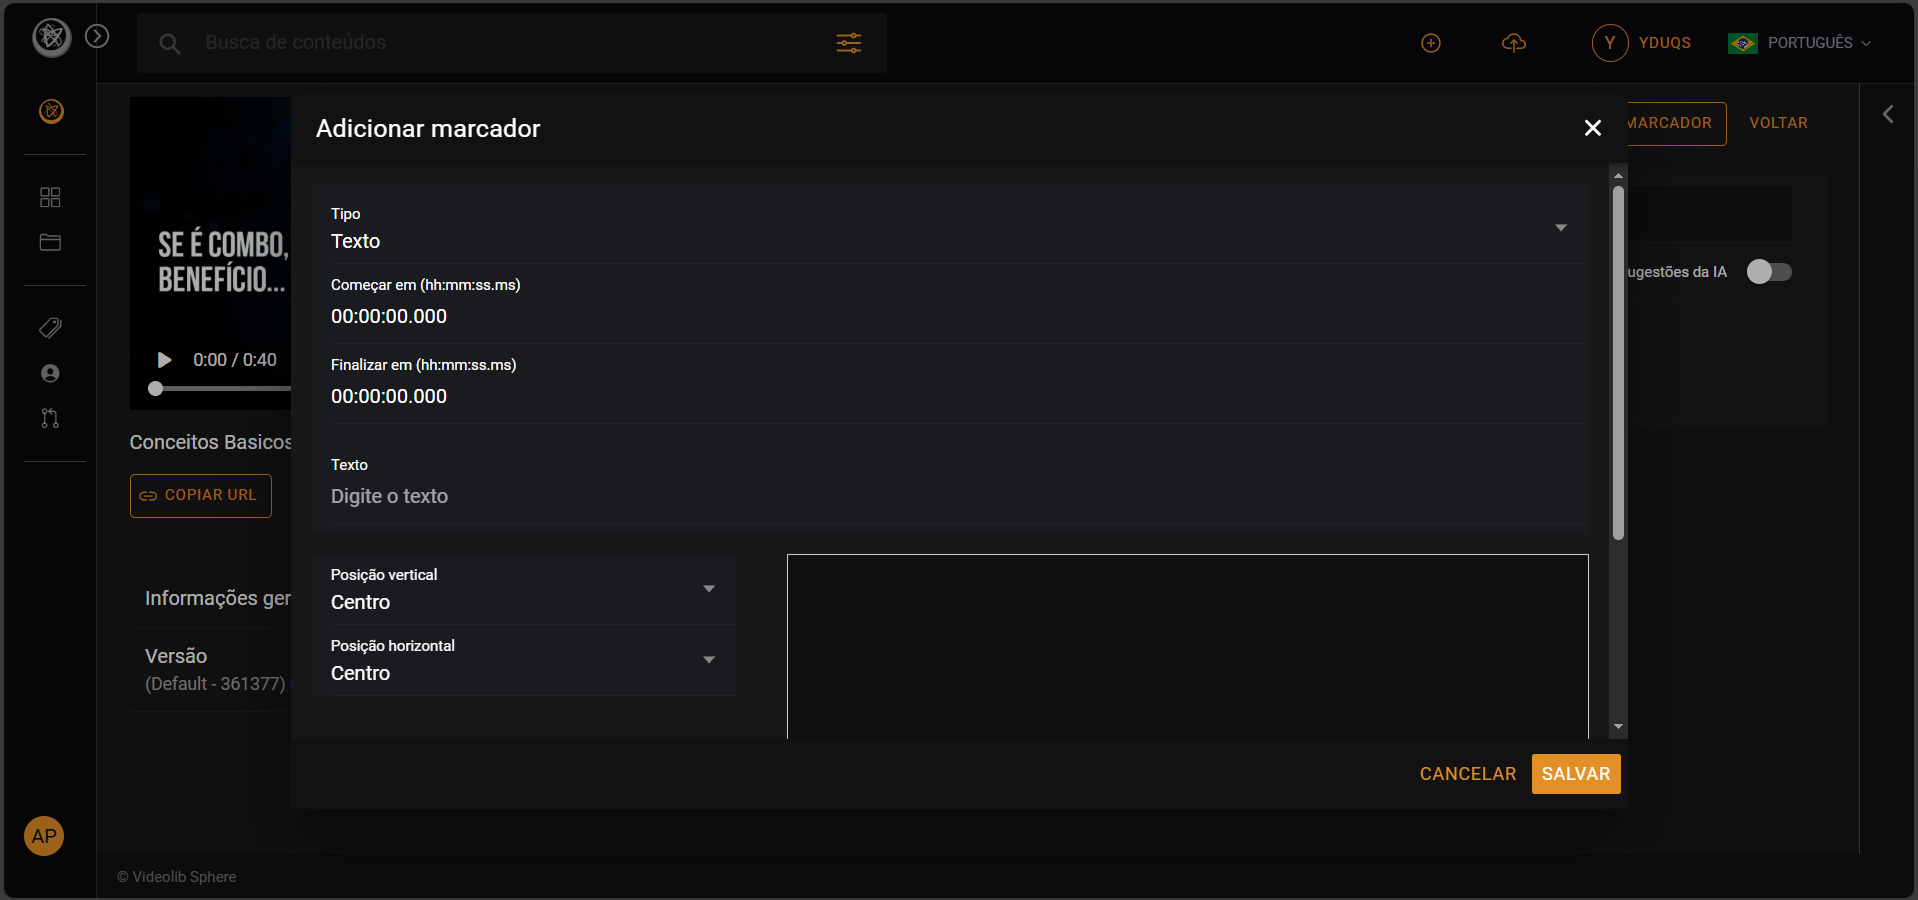Select the tags icon in sidebar
The height and width of the screenshot is (900, 1918).
(50, 328)
